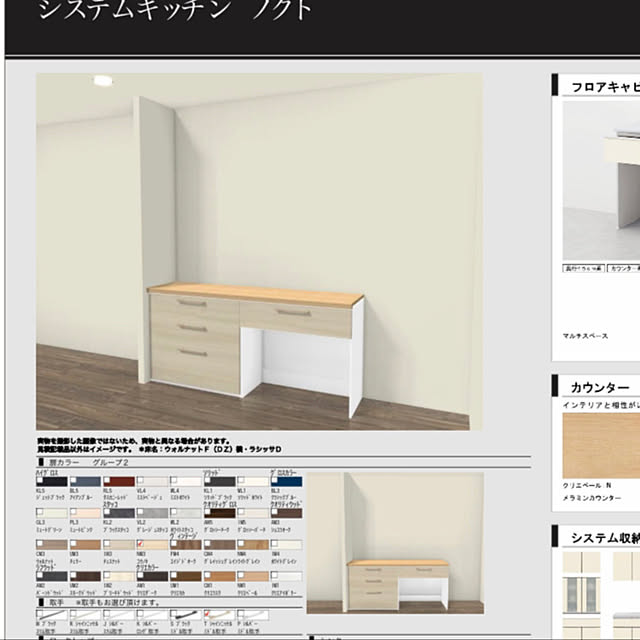Choose the CW3 walnut door swatch
This screenshot has width=640, height=640.
(52, 545)
